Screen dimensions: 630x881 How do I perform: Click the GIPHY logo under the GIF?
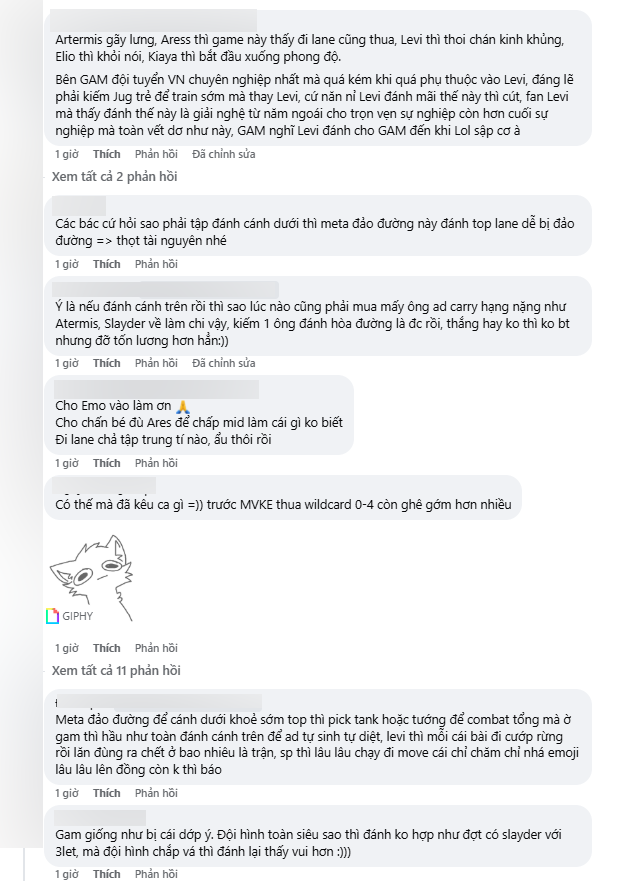[x=69, y=616]
